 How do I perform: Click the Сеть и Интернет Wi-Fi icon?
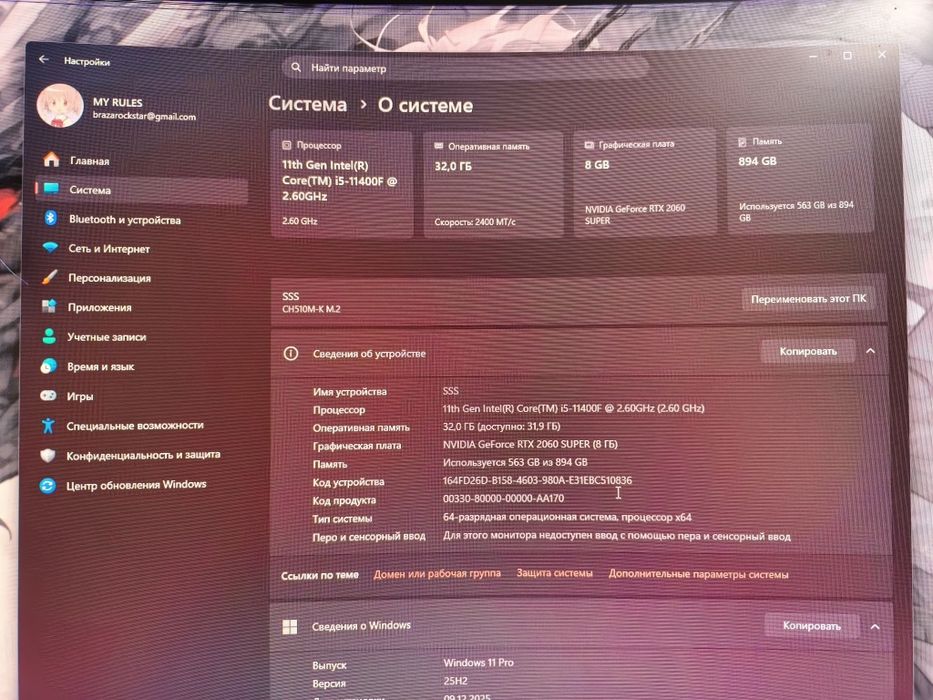click(x=50, y=247)
